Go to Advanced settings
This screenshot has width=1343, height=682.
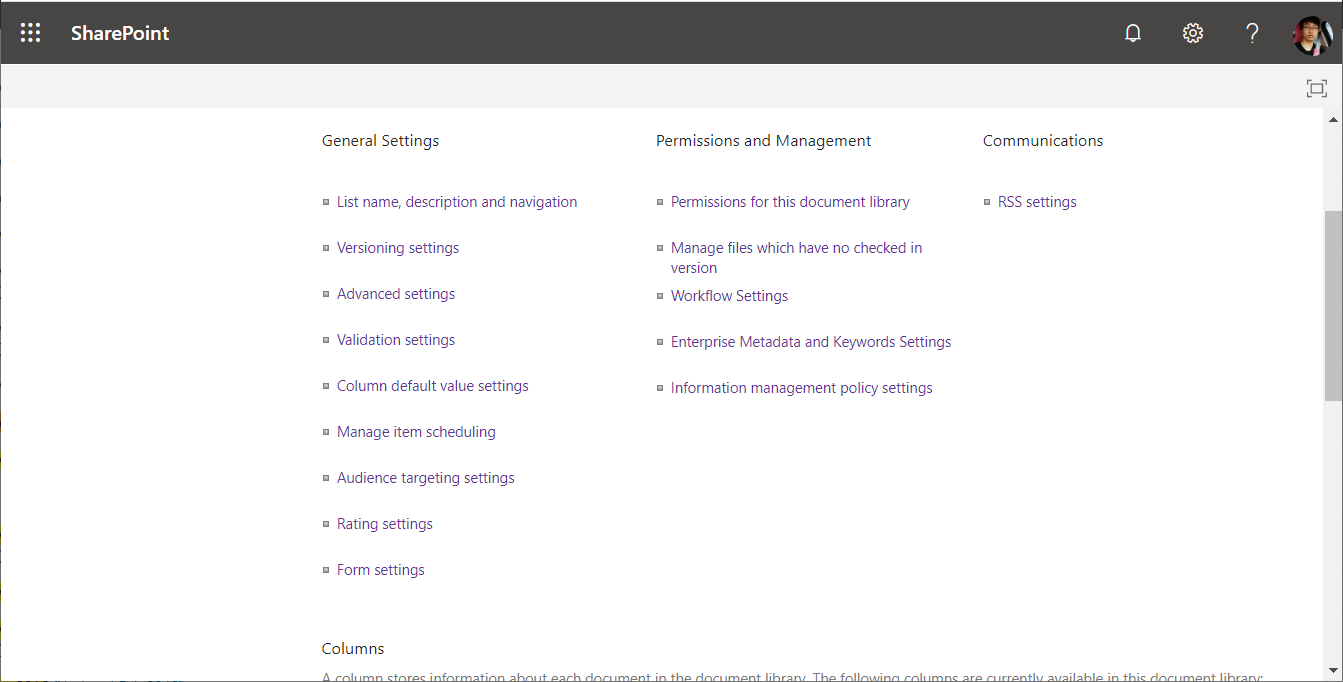[396, 294]
